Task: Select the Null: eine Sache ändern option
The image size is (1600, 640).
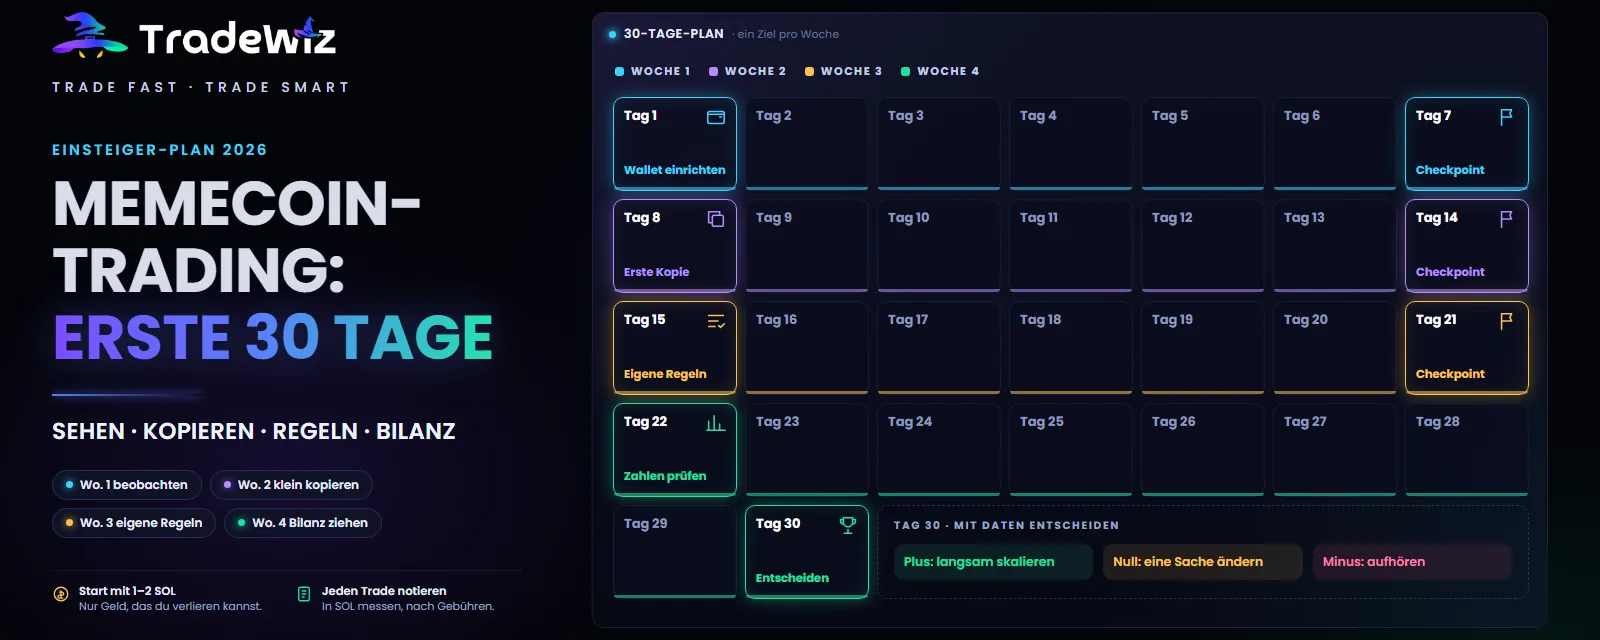Action: click(x=1203, y=562)
